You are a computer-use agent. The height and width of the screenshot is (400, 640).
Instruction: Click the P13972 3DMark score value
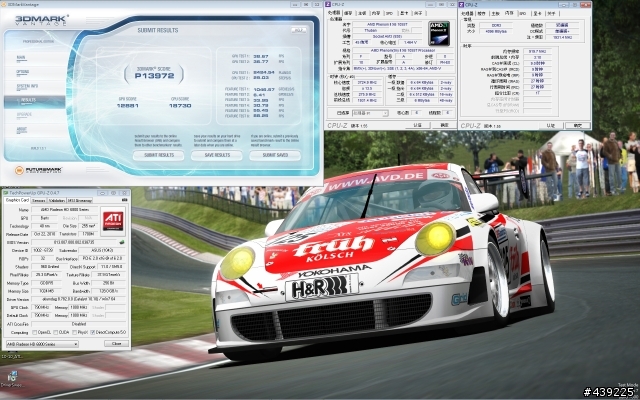154,76
